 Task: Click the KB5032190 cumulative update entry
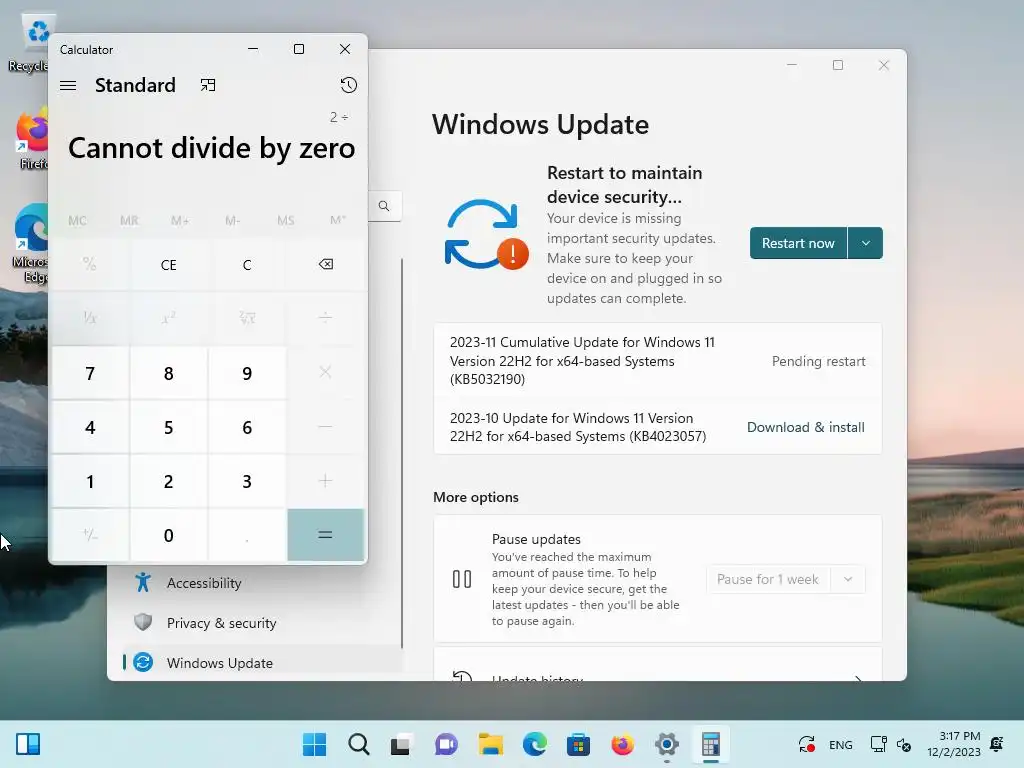[658, 360]
